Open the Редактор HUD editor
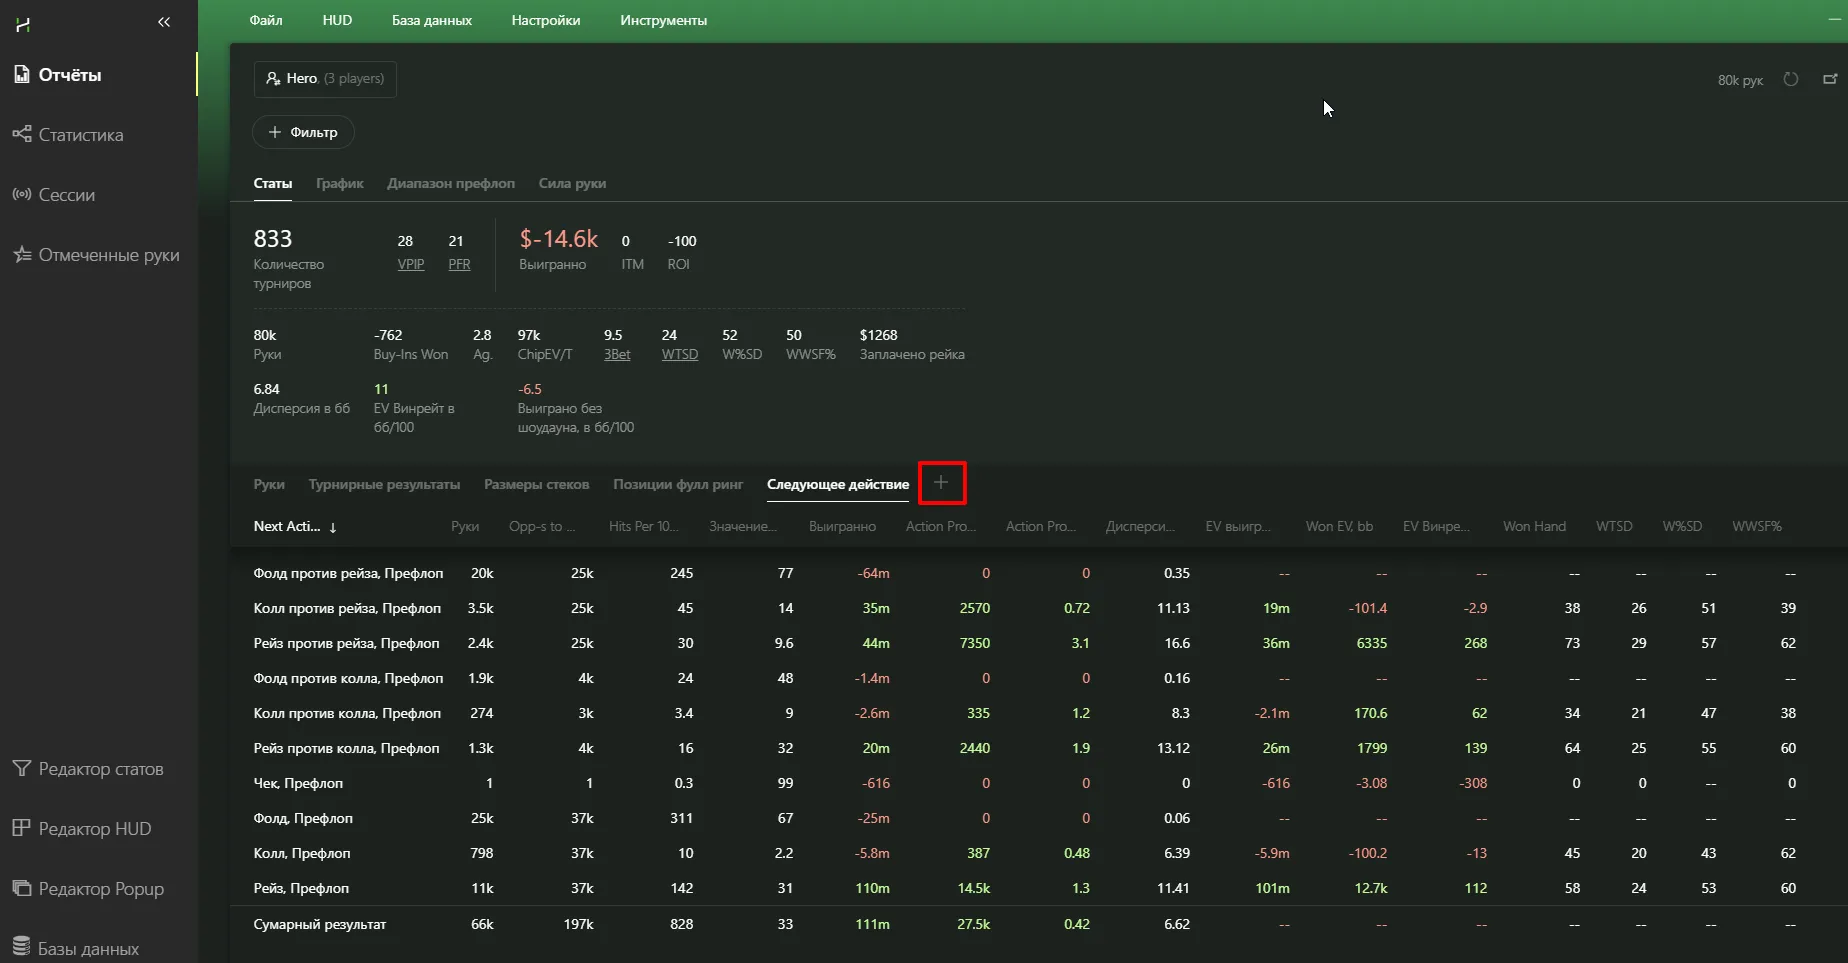The width and height of the screenshot is (1848, 963). click(94, 829)
